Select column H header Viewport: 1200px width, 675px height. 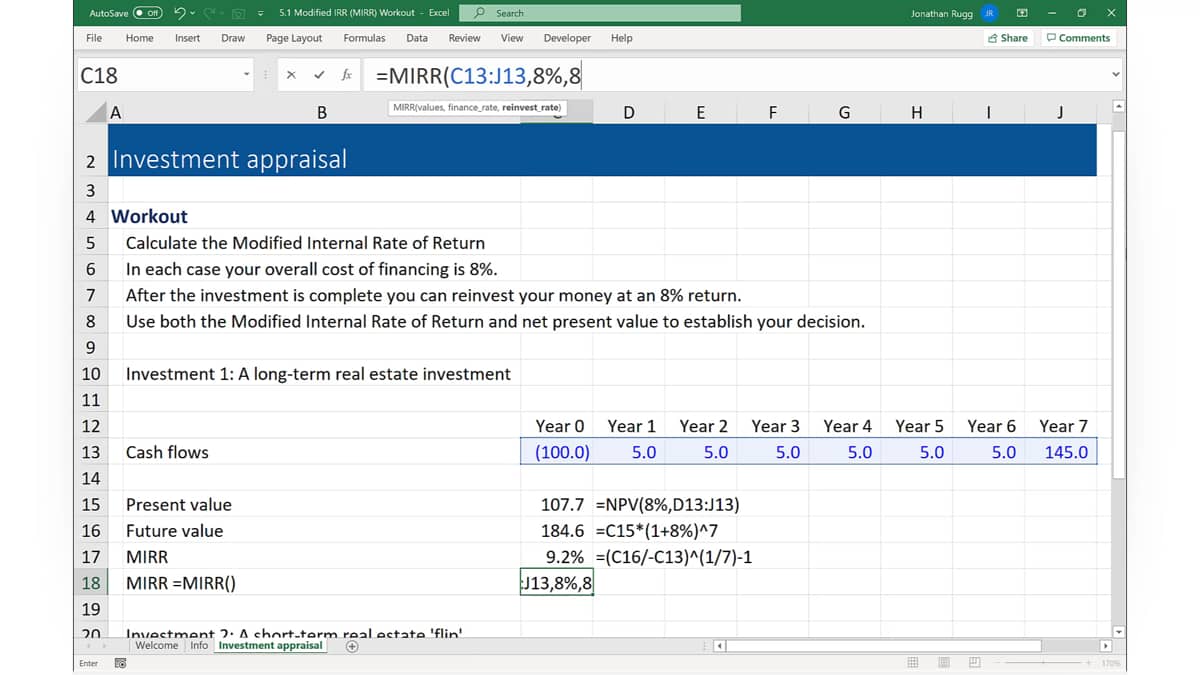pos(917,113)
